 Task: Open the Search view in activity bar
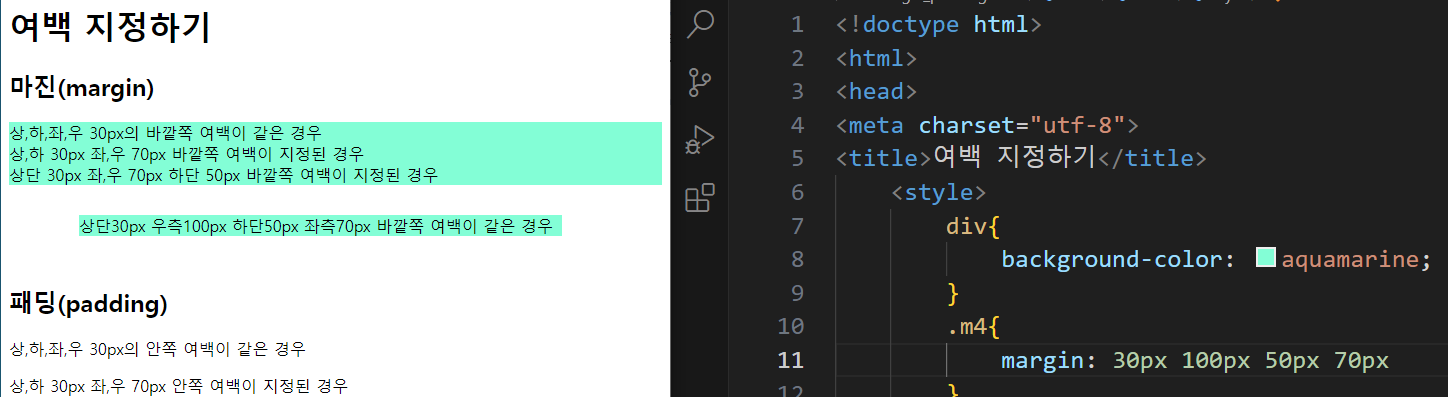click(x=700, y=24)
